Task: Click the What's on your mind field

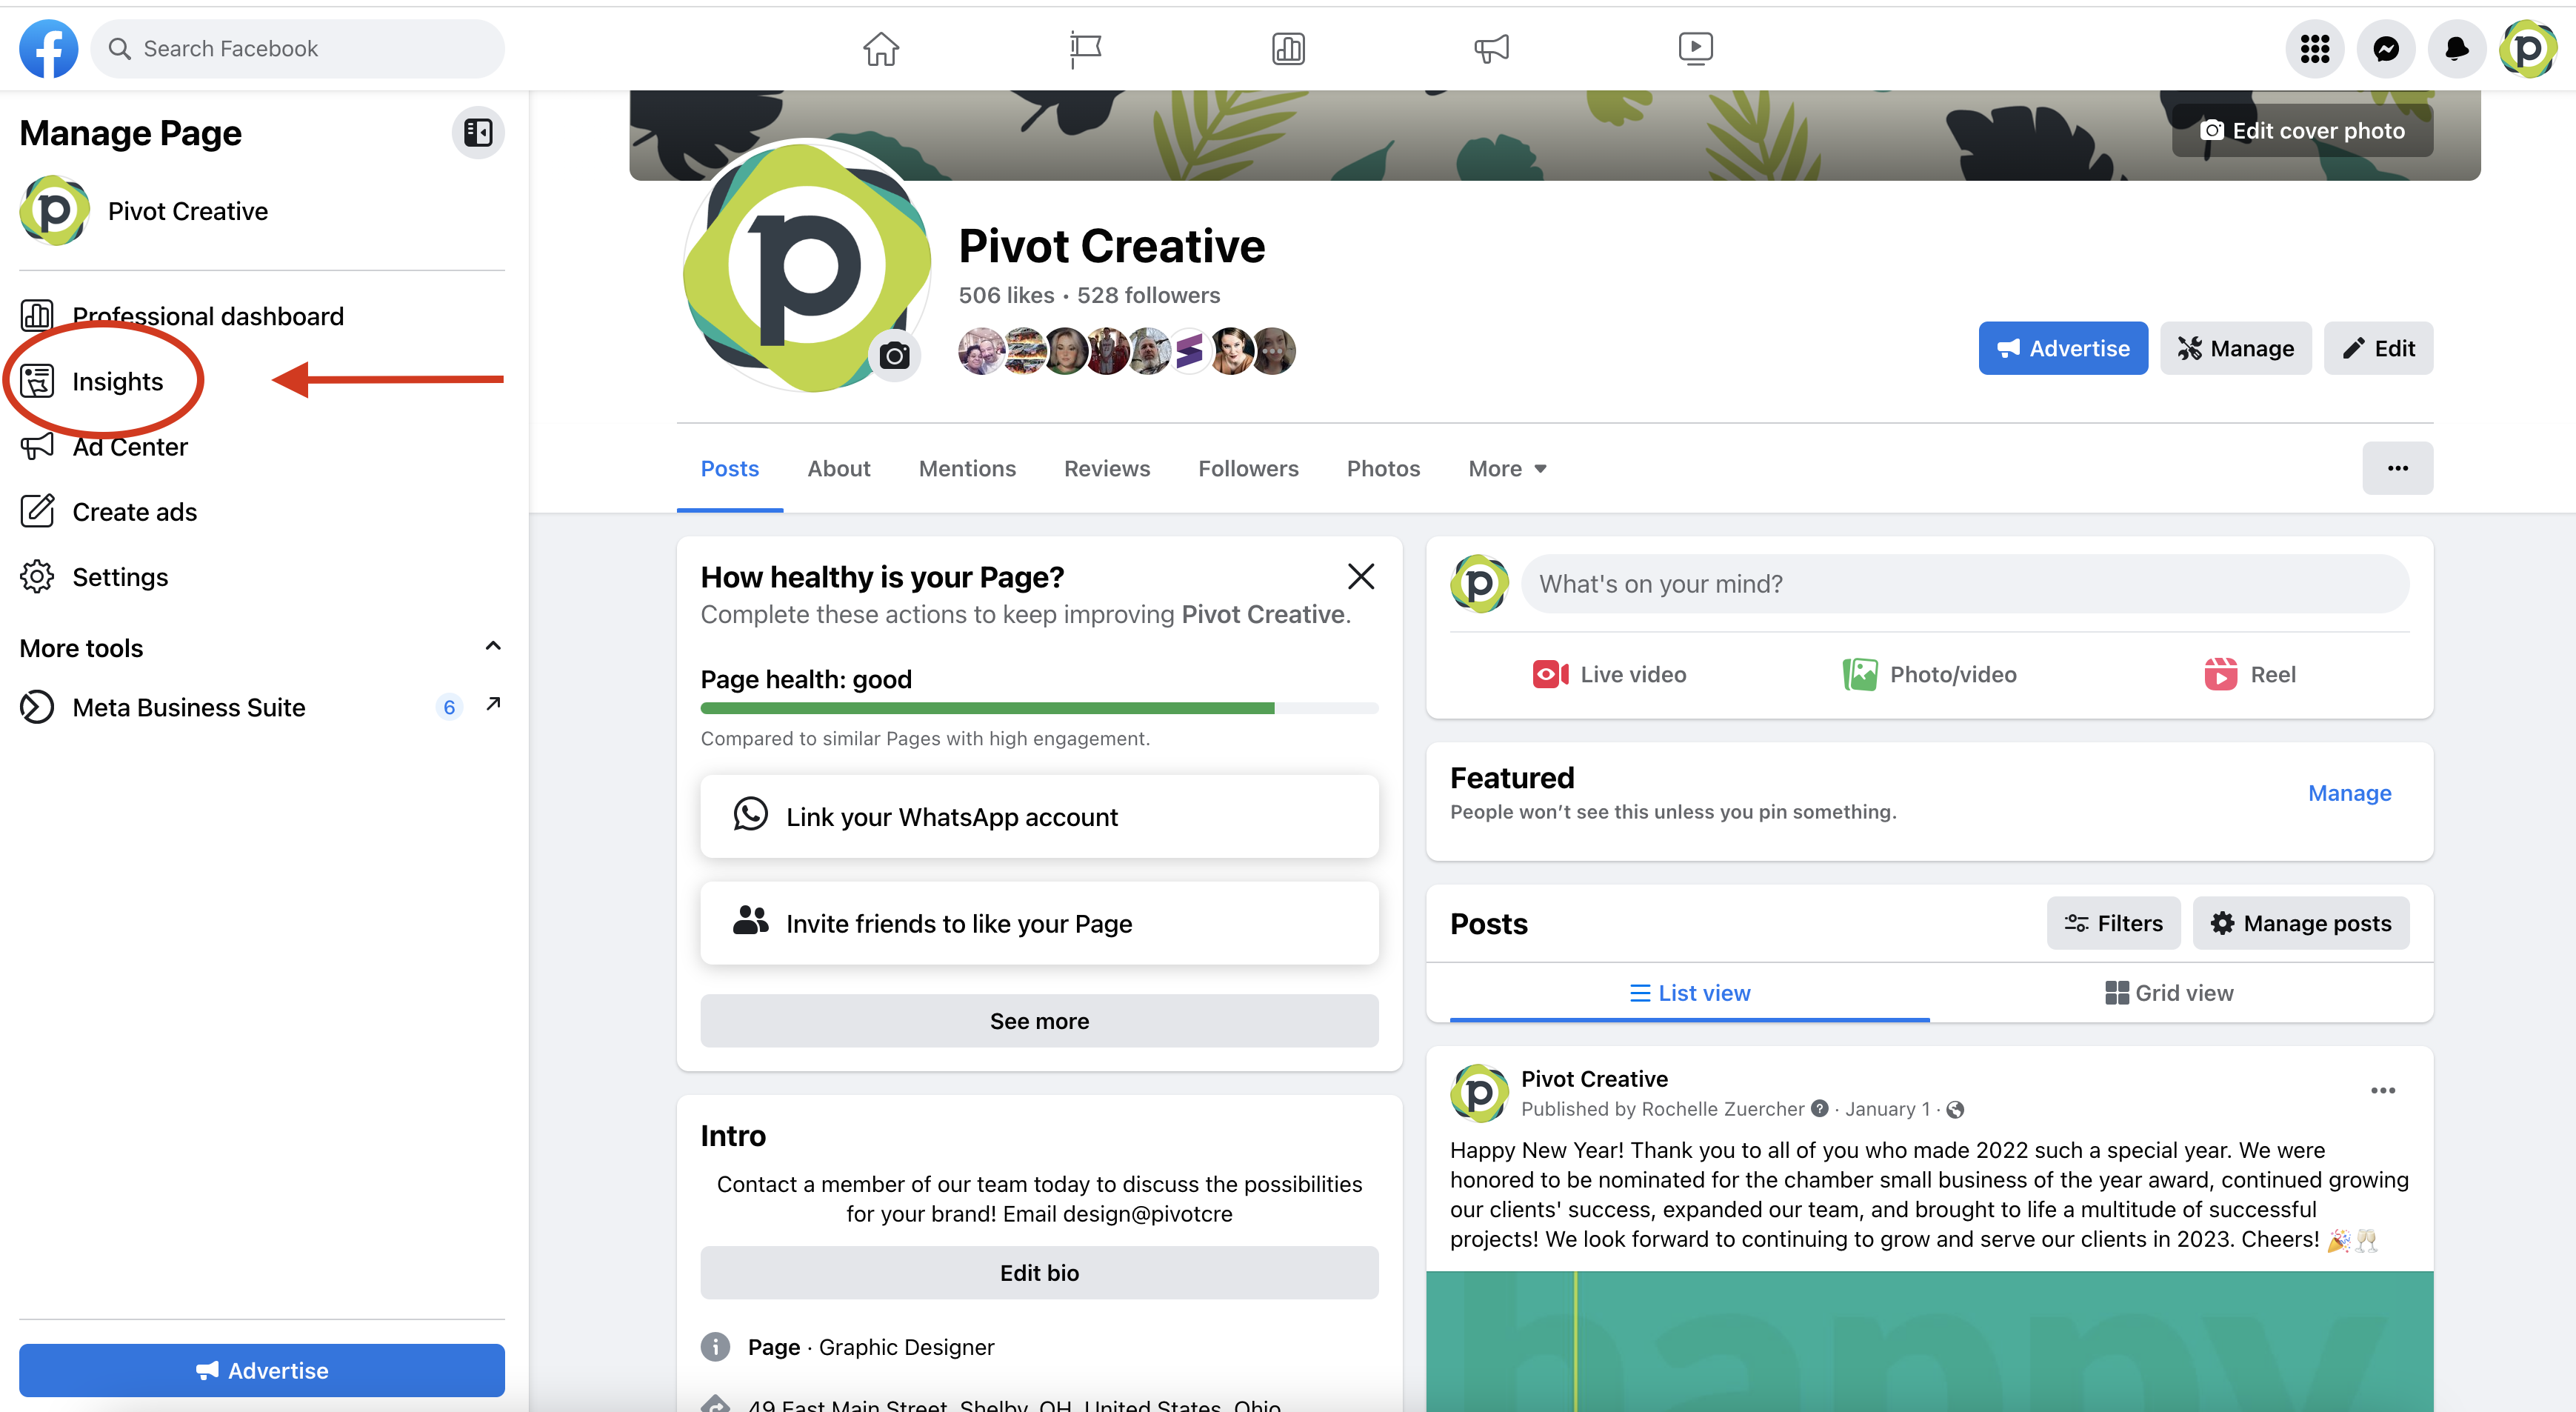Action: point(1964,583)
